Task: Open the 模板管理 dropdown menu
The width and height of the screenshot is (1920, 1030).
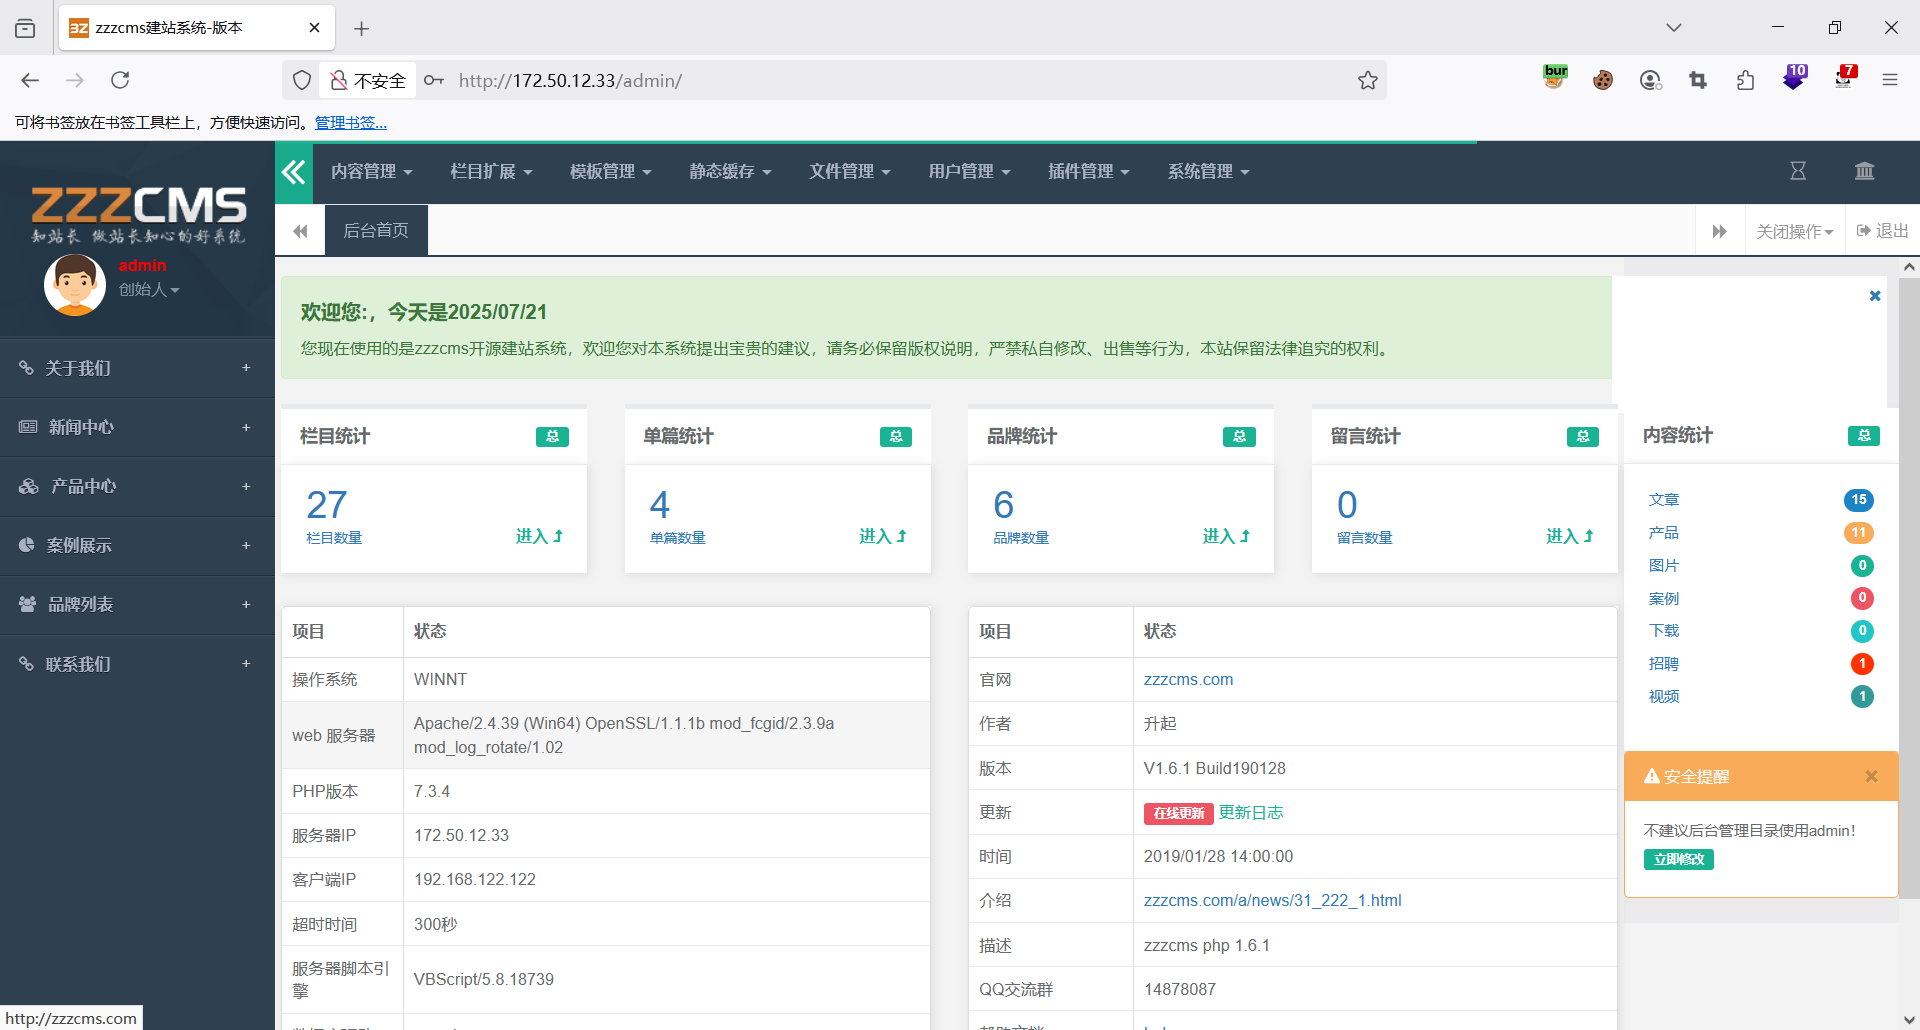Action: pos(611,172)
